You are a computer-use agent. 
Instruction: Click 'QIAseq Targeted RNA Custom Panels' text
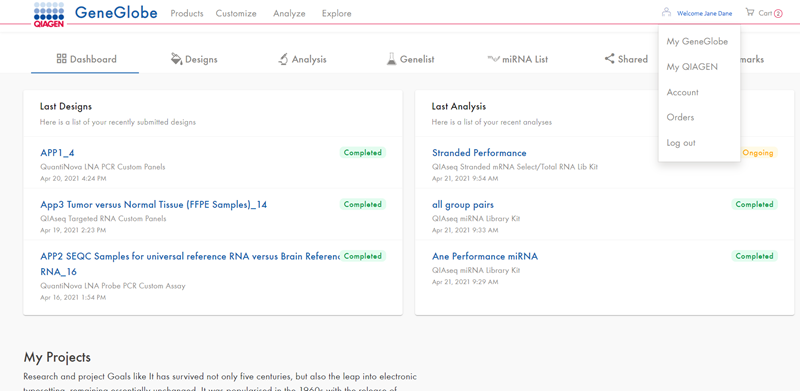(103, 218)
